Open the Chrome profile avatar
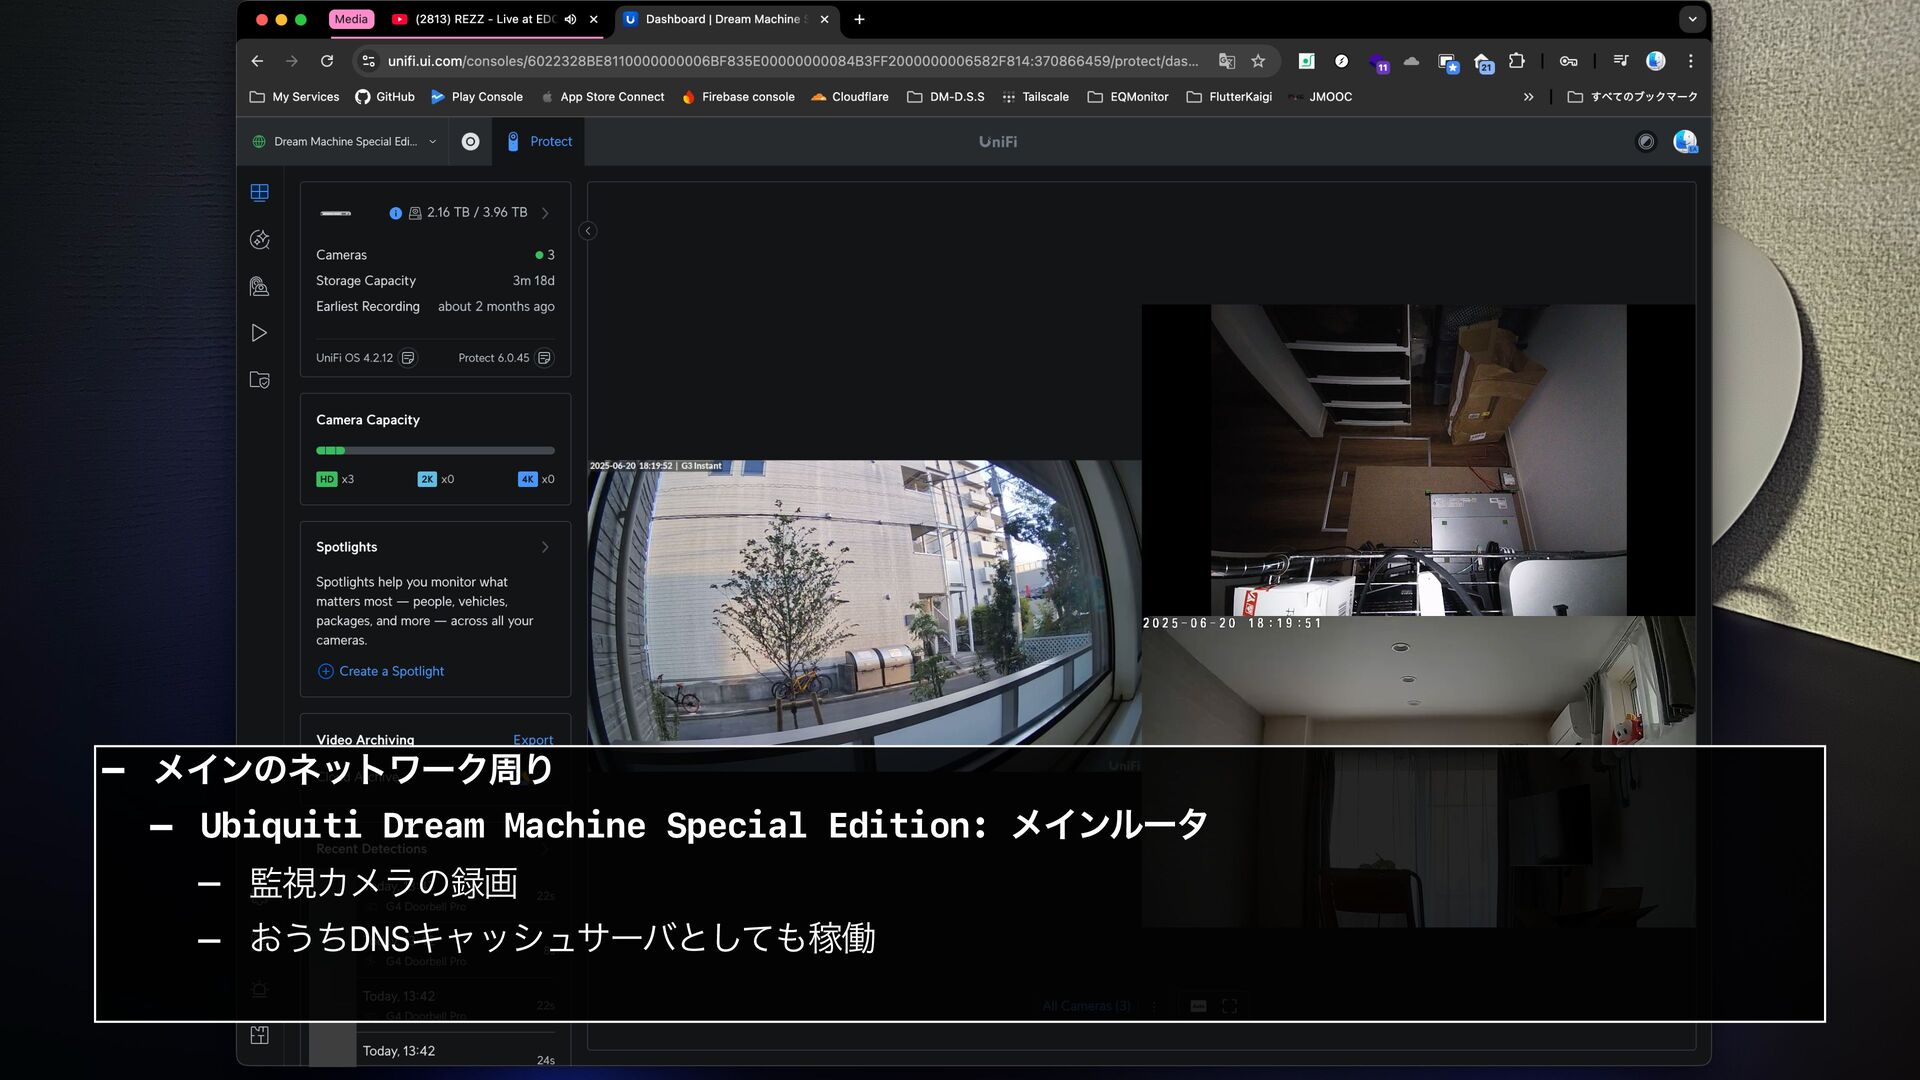This screenshot has width=1920, height=1080. click(1656, 61)
